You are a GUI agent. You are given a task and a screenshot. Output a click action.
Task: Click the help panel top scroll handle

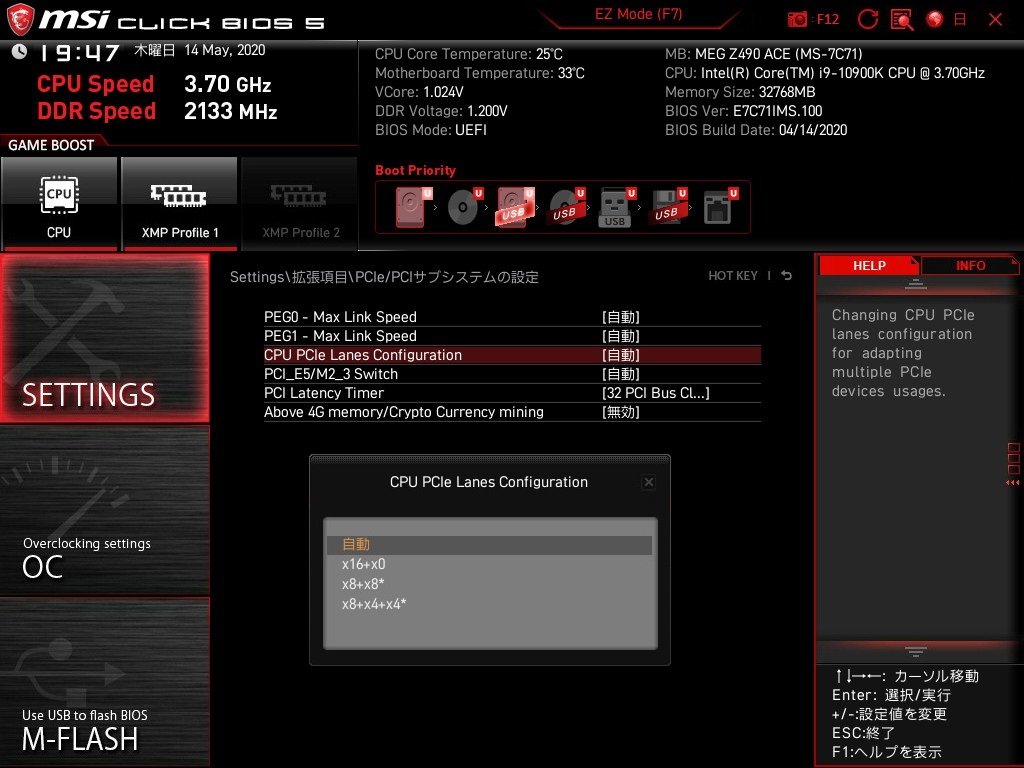[x=915, y=284]
